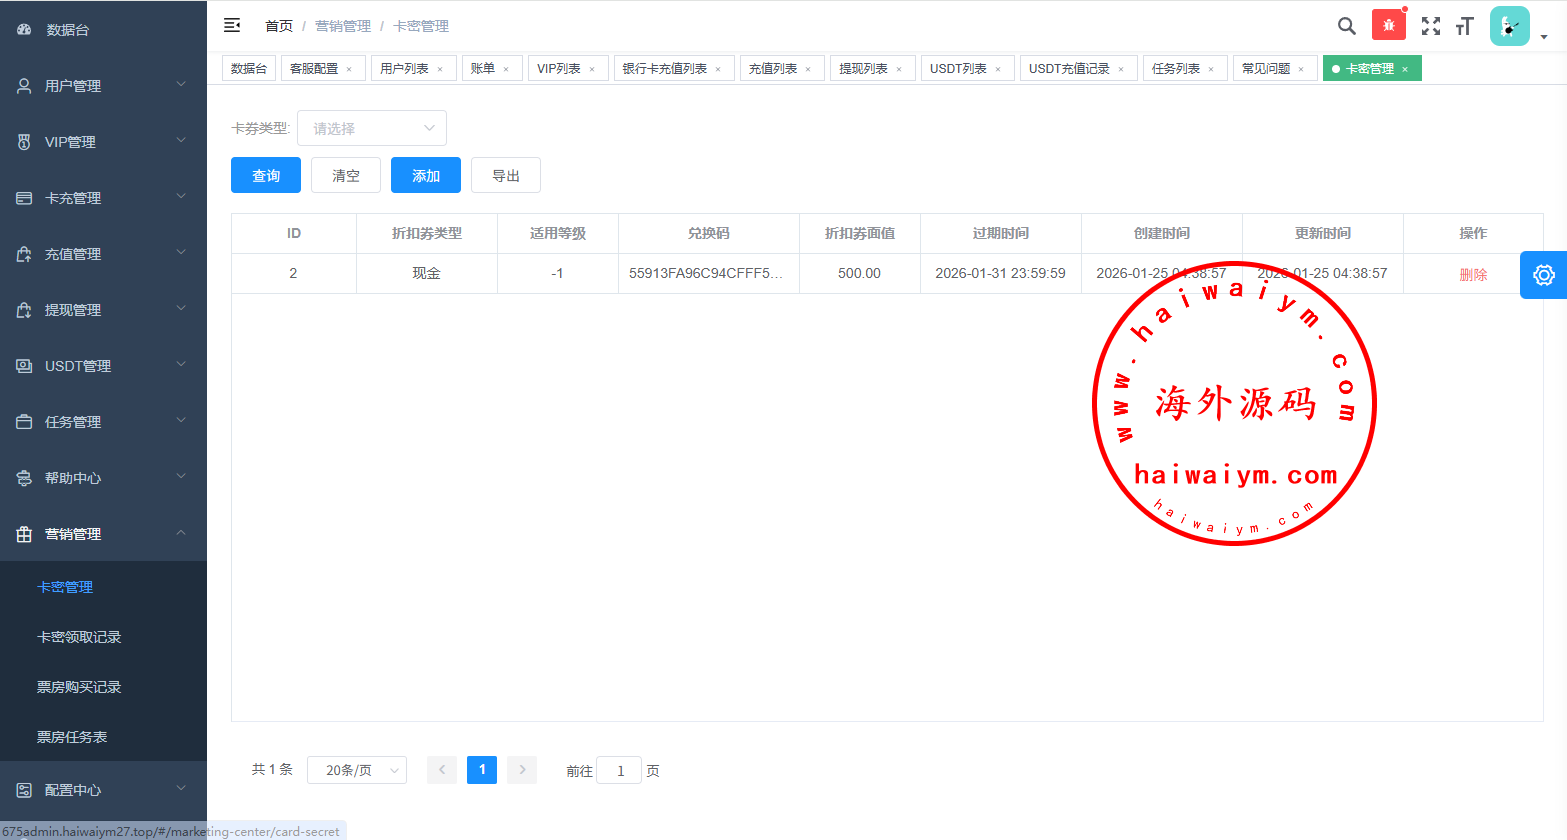Image resolution: width=1567 pixels, height=840 pixels.
Task: Toggle fullscreen mode icon
Action: (x=1431, y=26)
